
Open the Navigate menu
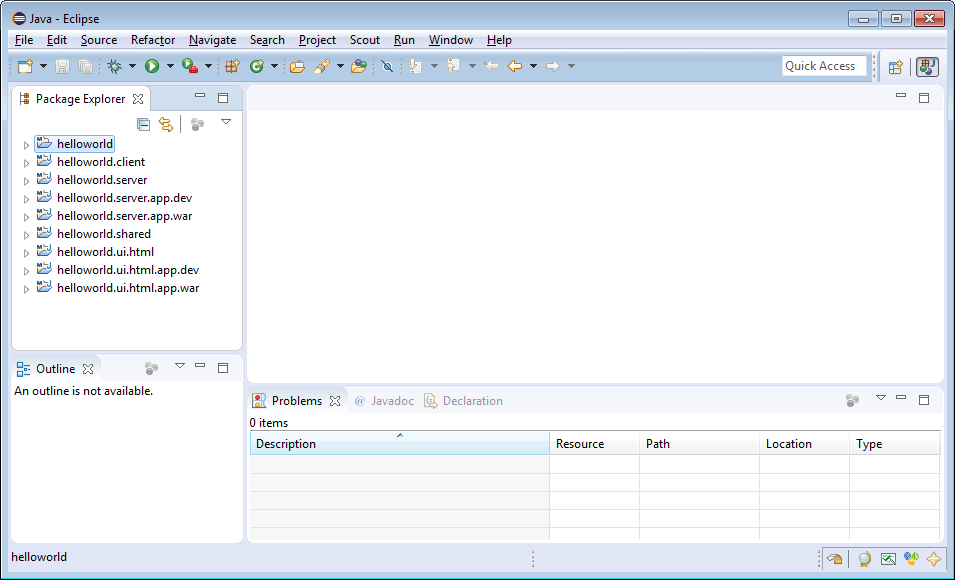213,40
